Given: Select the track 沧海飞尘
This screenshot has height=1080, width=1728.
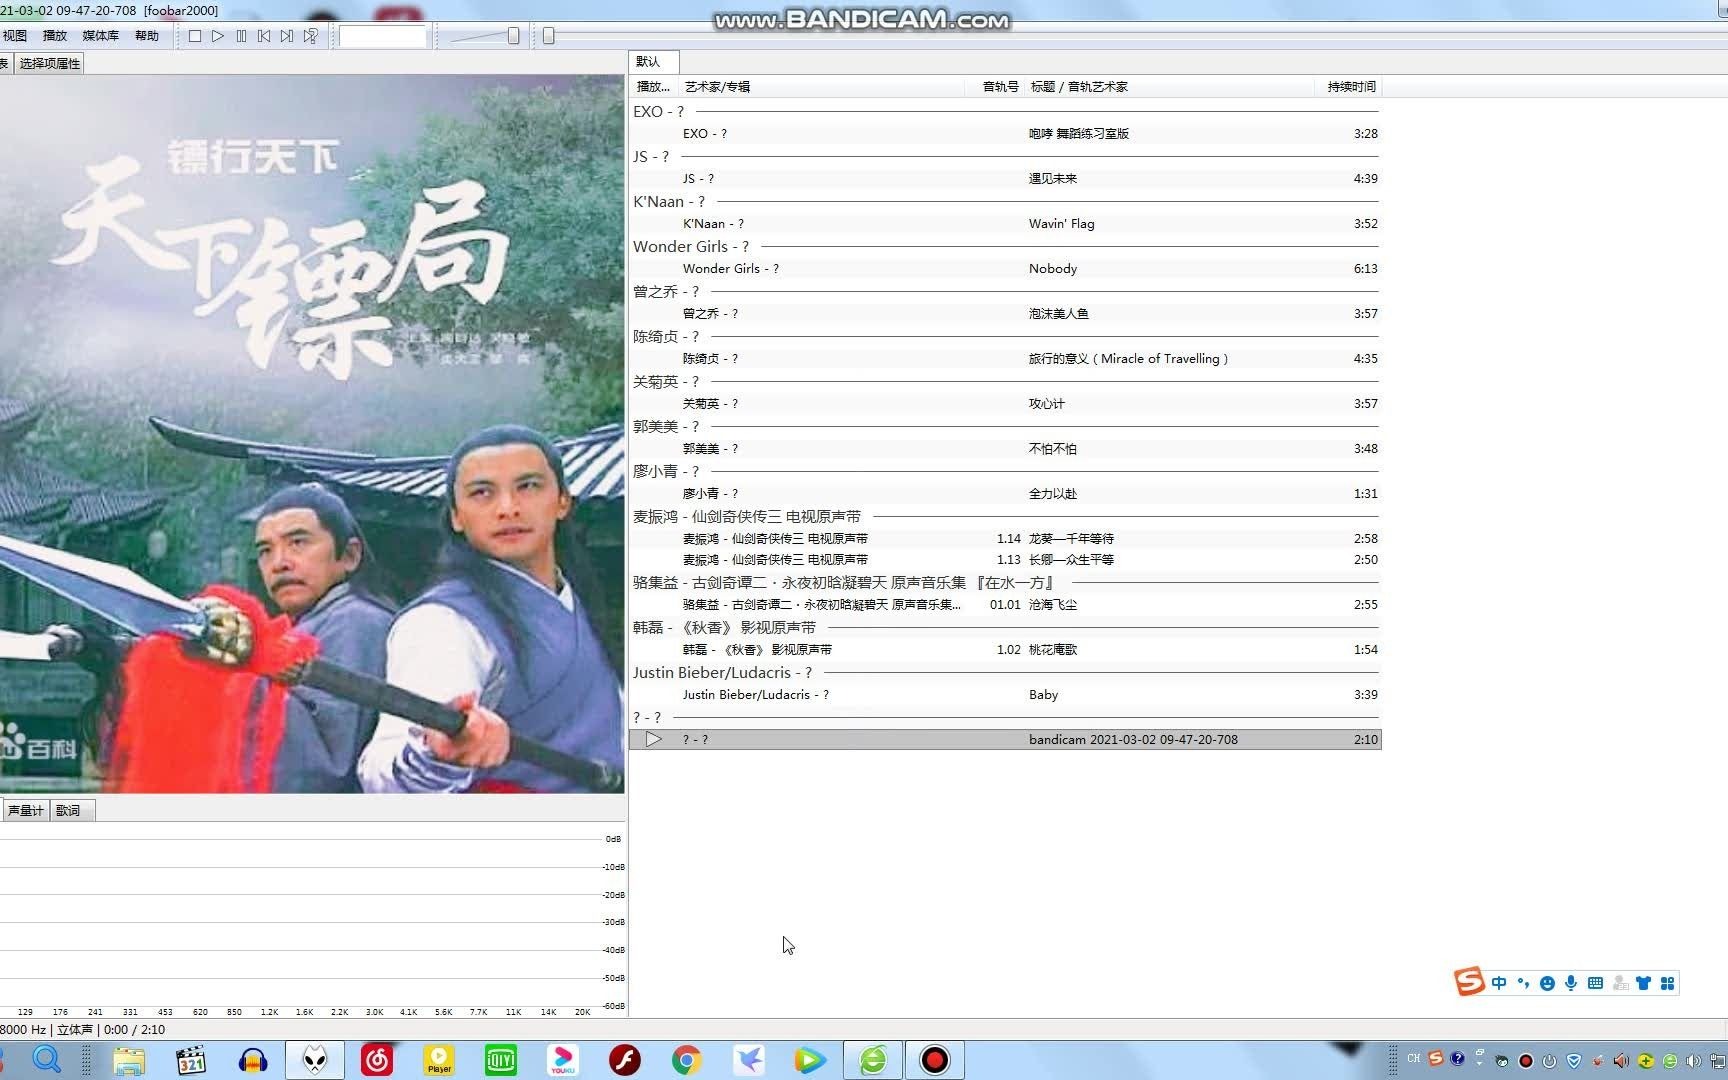Looking at the screenshot, I should coord(1005,604).
